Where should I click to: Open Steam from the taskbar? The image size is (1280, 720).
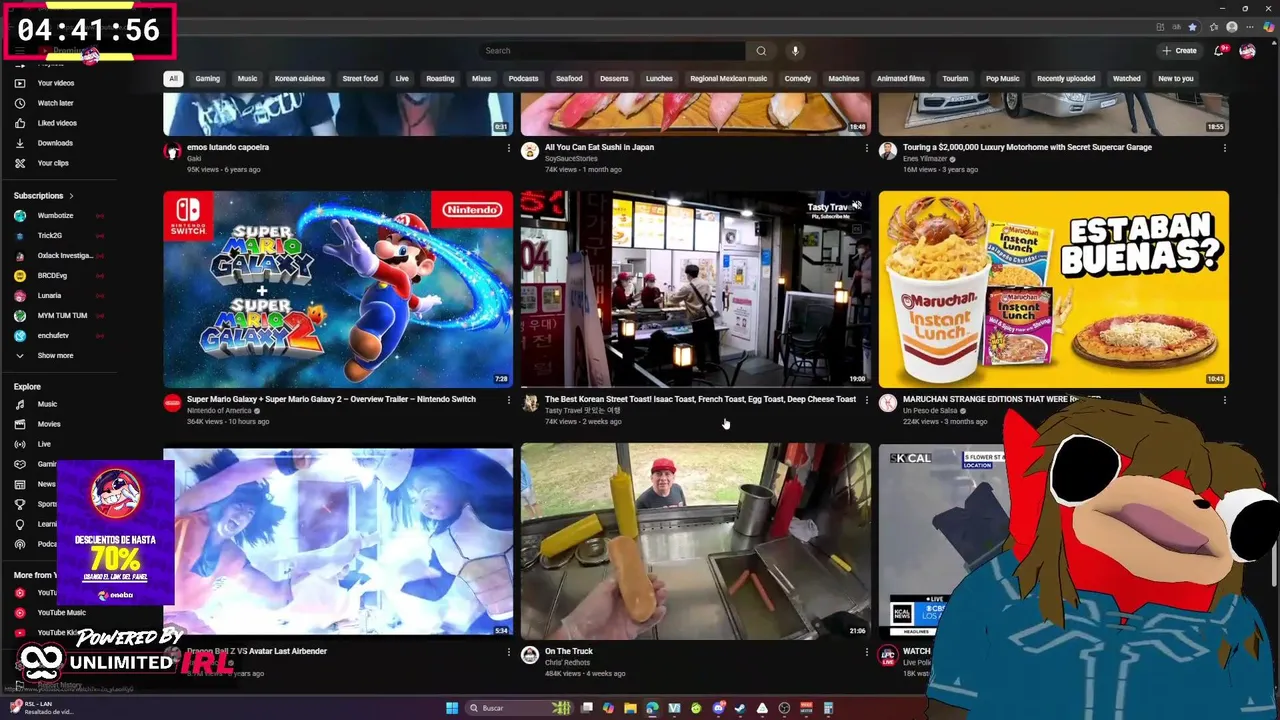[x=740, y=708]
